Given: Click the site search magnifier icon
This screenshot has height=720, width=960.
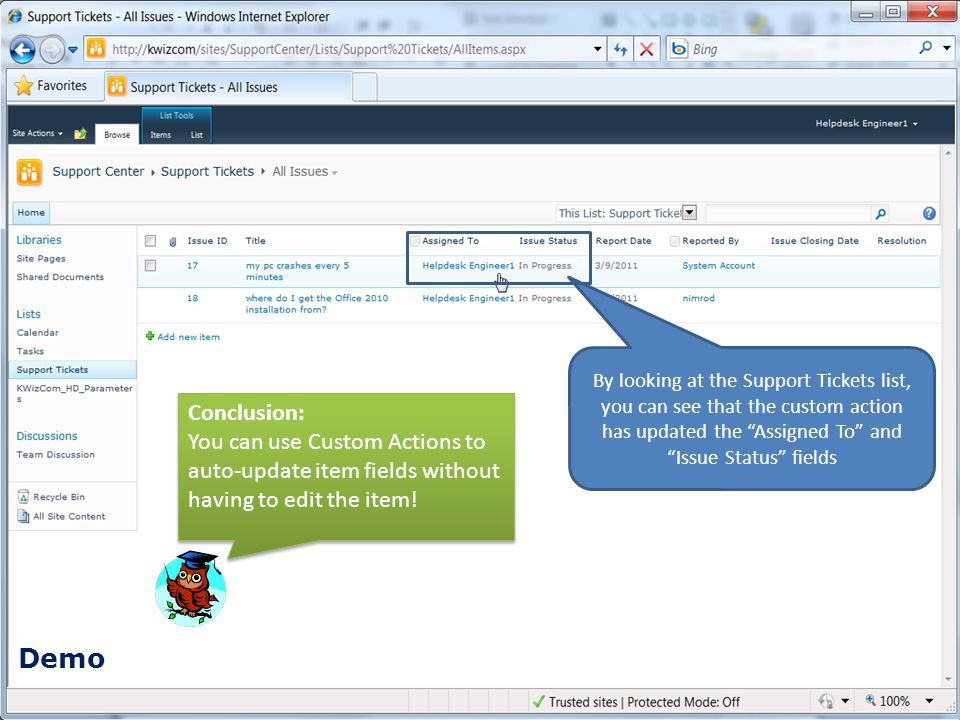Looking at the screenshot, I should pos(880,213).
